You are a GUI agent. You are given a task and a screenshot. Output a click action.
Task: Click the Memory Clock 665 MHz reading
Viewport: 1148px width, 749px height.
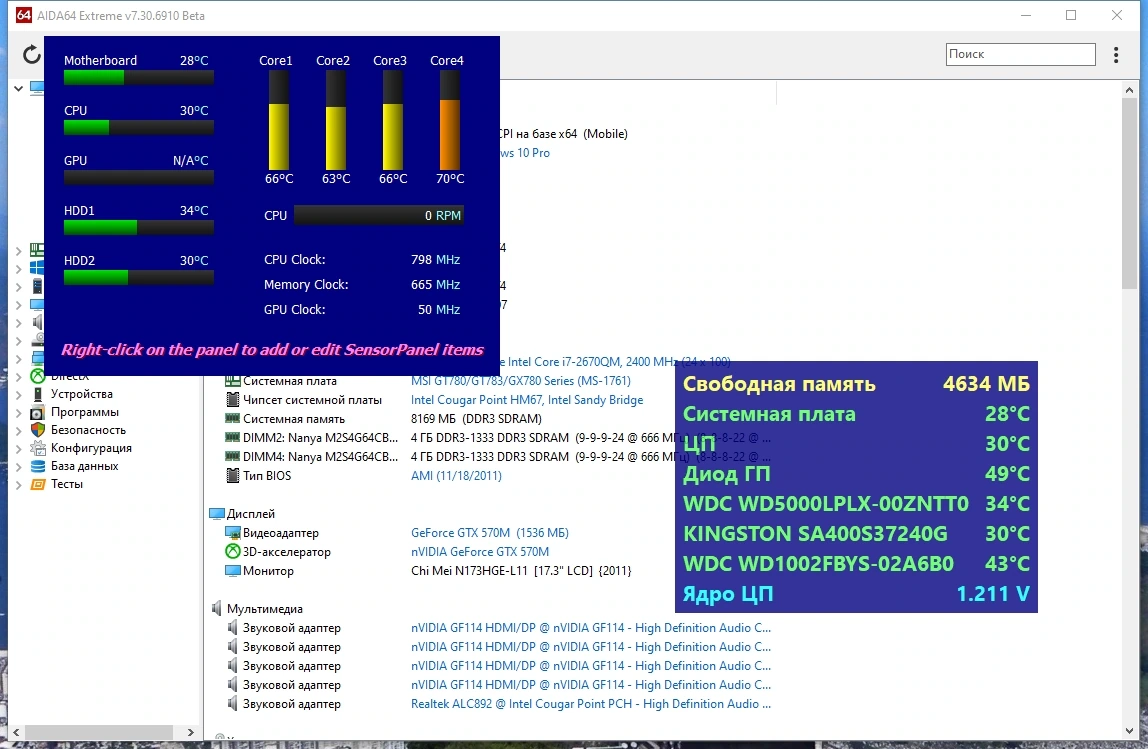point(362,285)
